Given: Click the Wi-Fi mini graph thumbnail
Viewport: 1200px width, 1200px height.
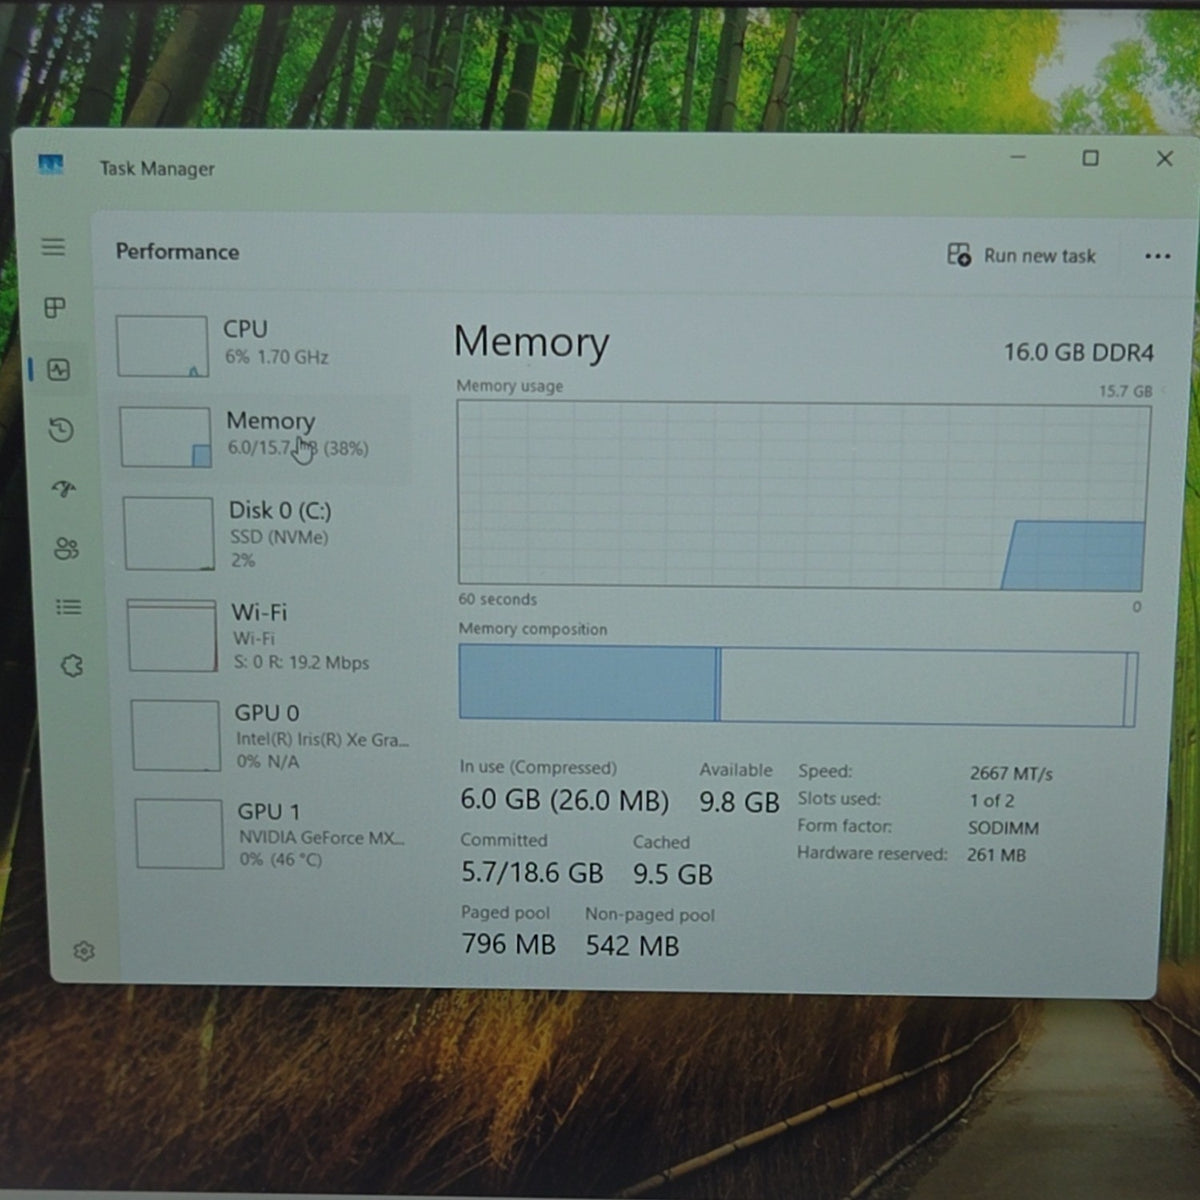Looking at the screenshot, I should click(x=172, y=636).
